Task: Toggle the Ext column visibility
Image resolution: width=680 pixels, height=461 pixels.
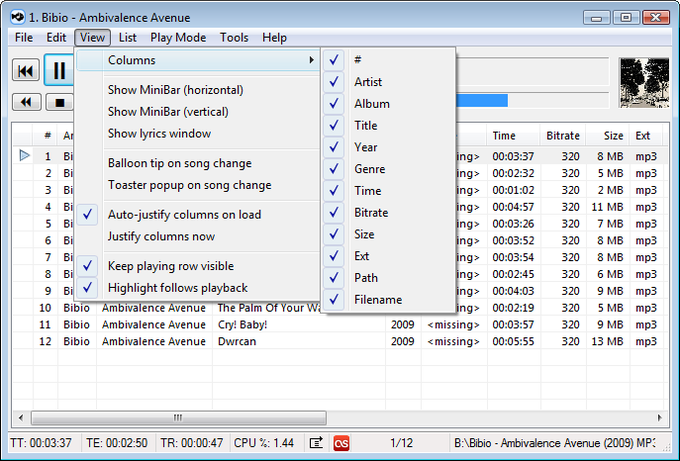Action: click(389, 256)
